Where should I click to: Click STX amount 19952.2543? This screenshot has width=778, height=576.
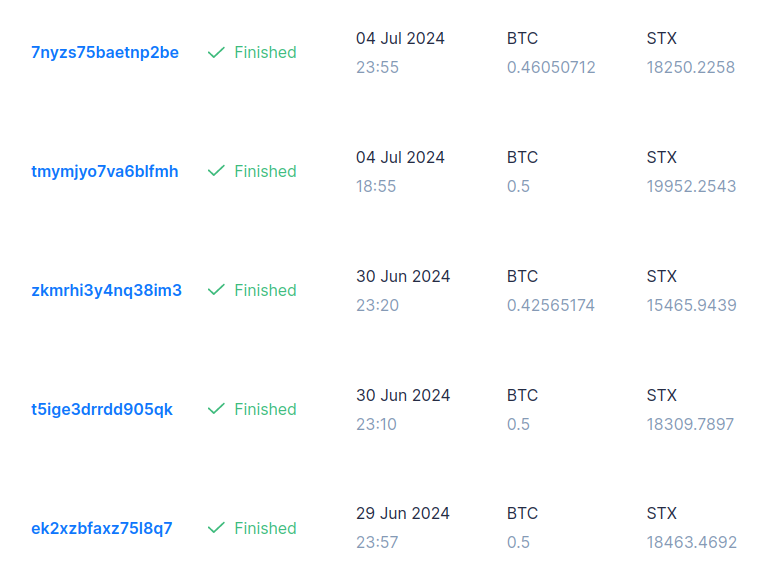(x=691, y=186)
